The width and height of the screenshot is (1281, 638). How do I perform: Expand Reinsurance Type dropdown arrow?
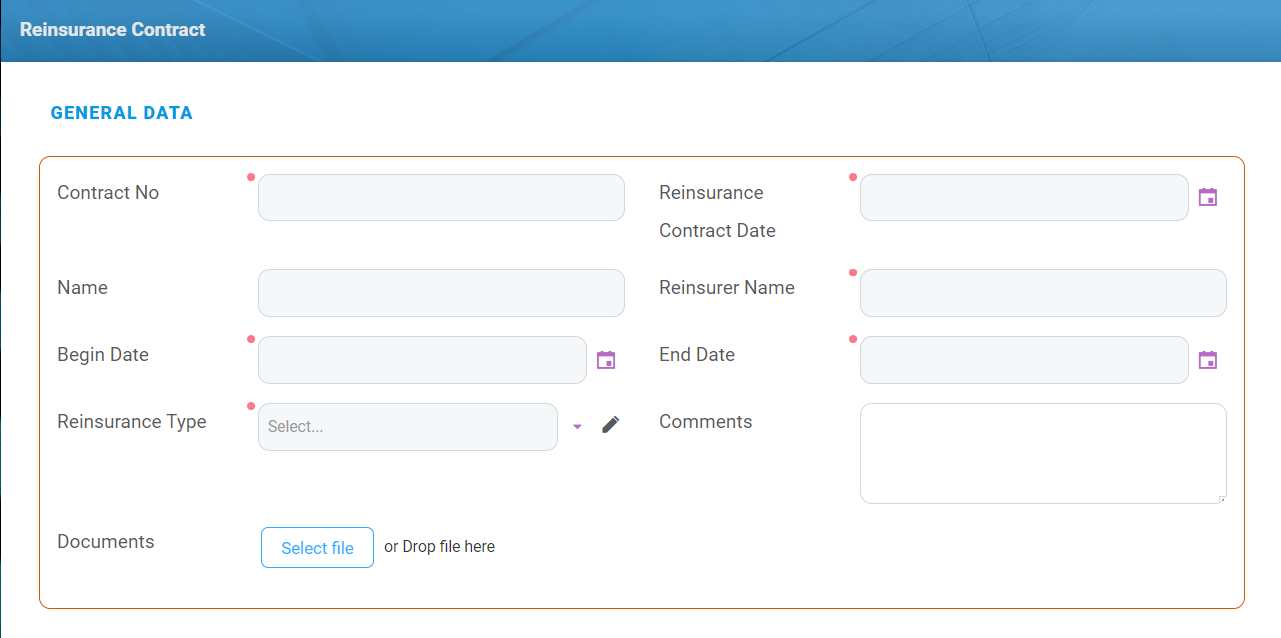(x=577, y=427)
